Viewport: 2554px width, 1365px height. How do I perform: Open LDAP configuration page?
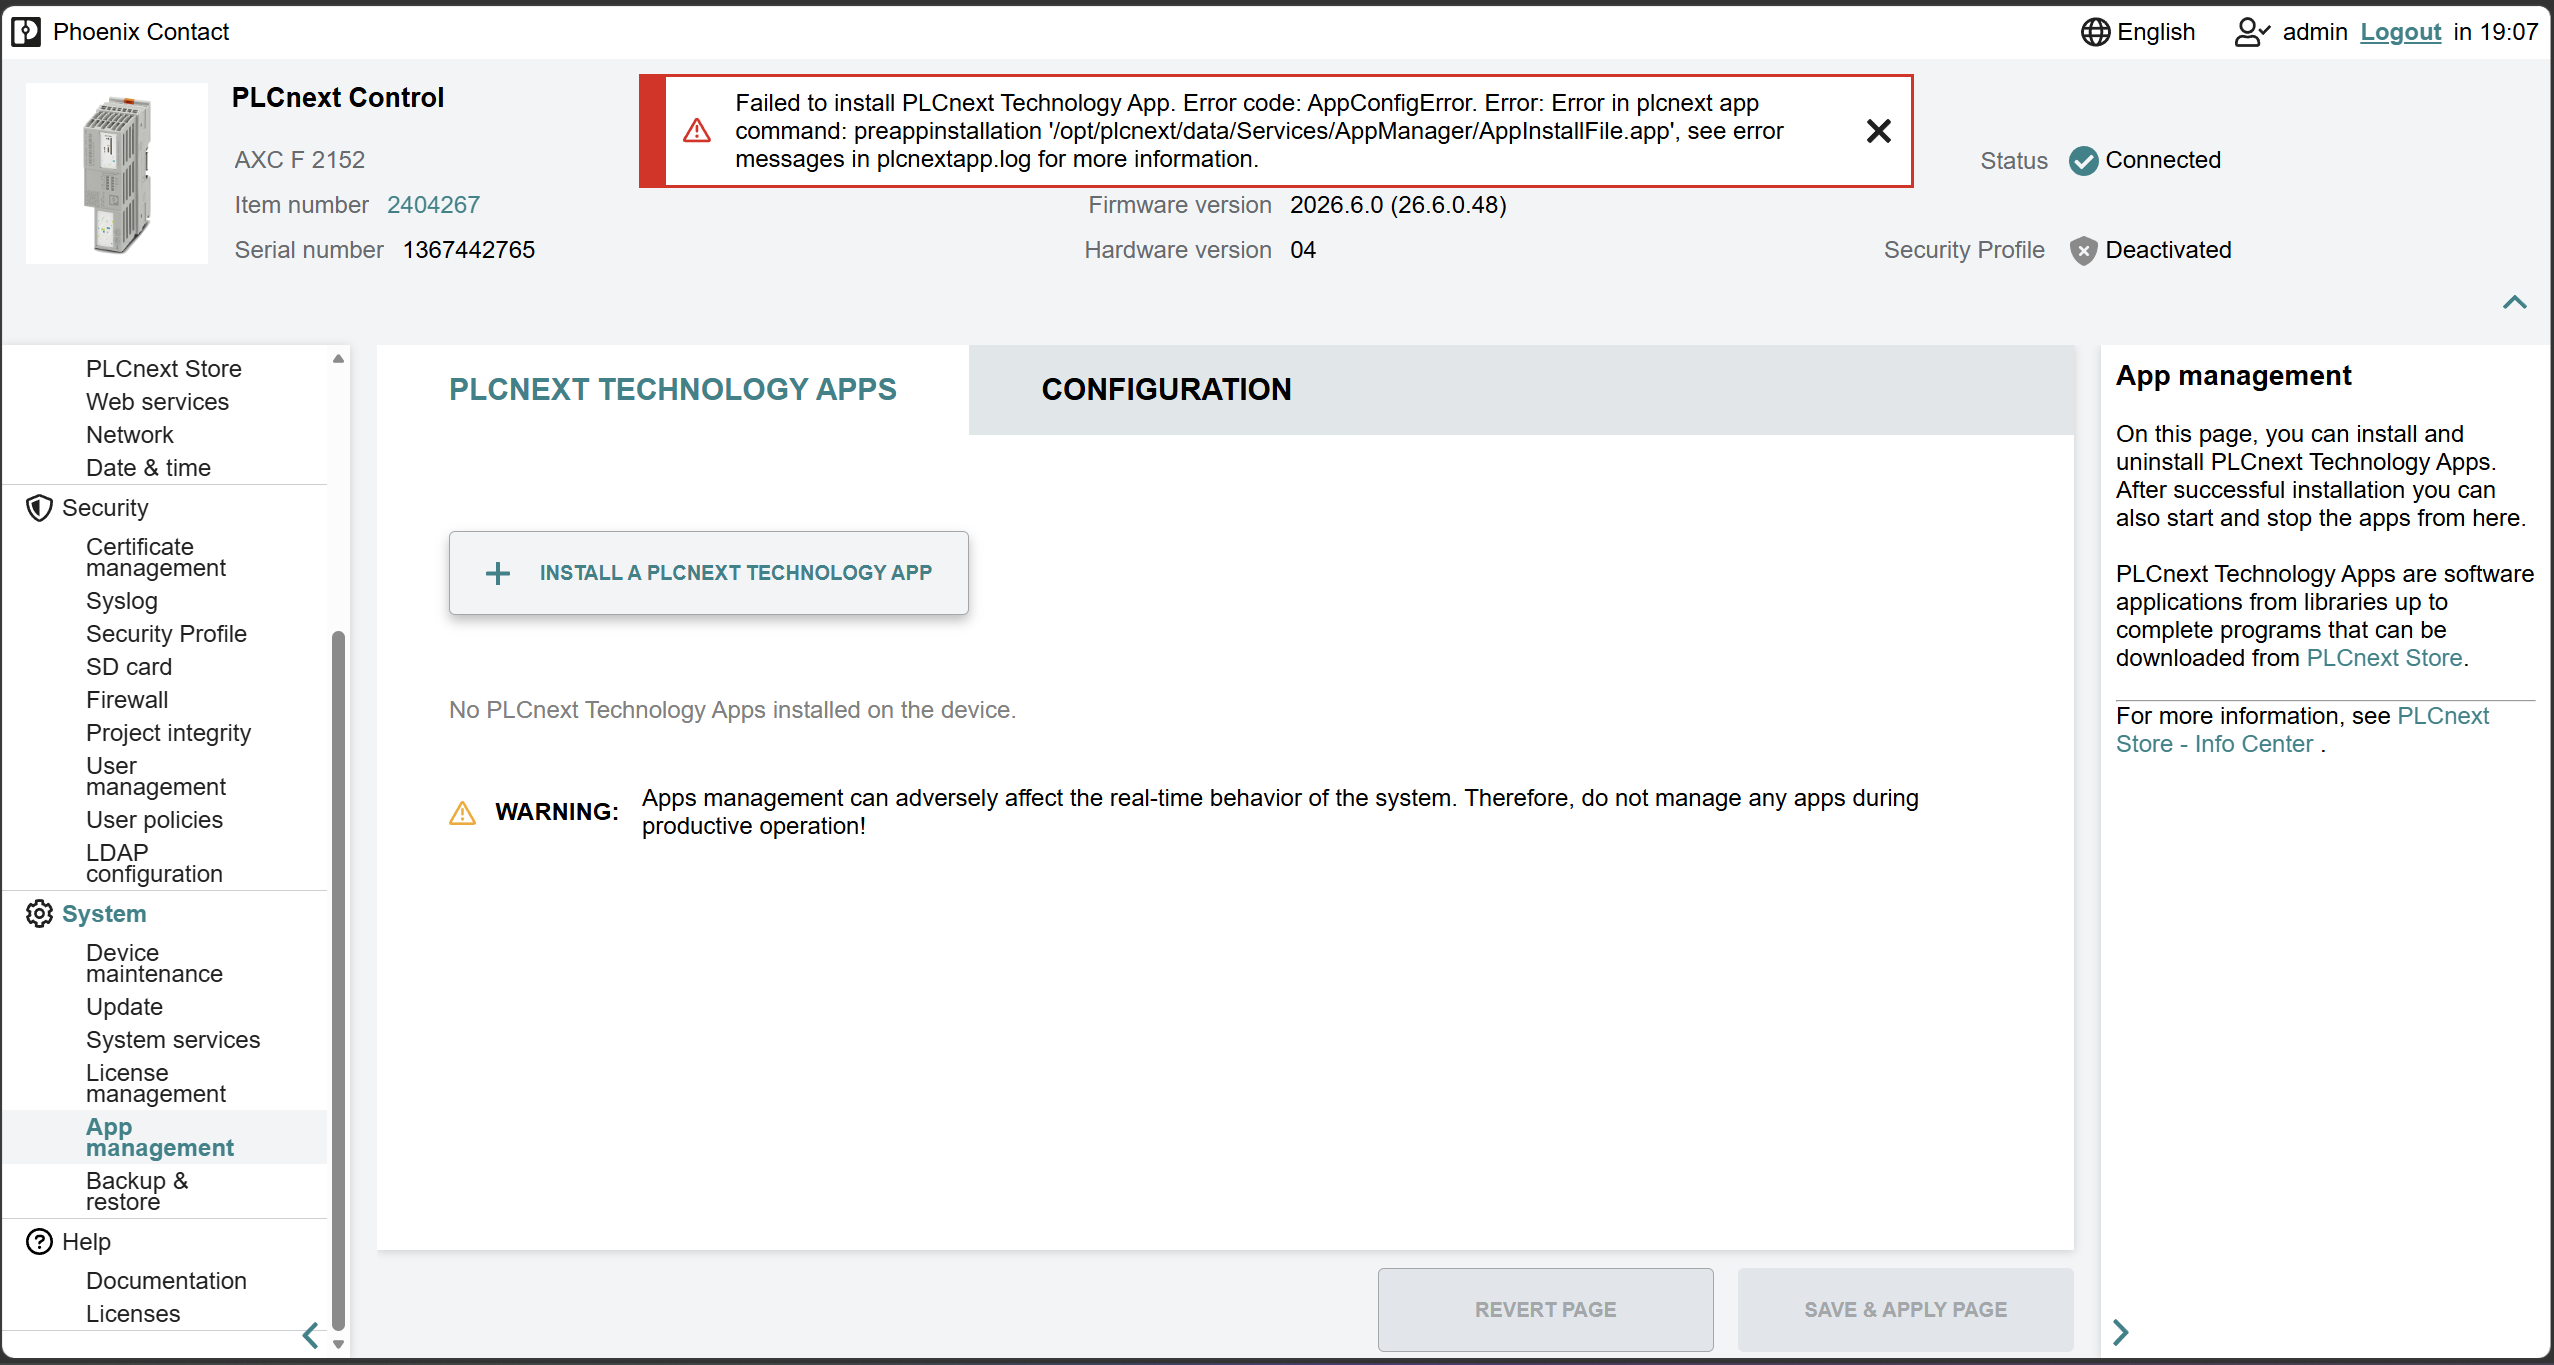pyautogui.click(x=154, y=863)
